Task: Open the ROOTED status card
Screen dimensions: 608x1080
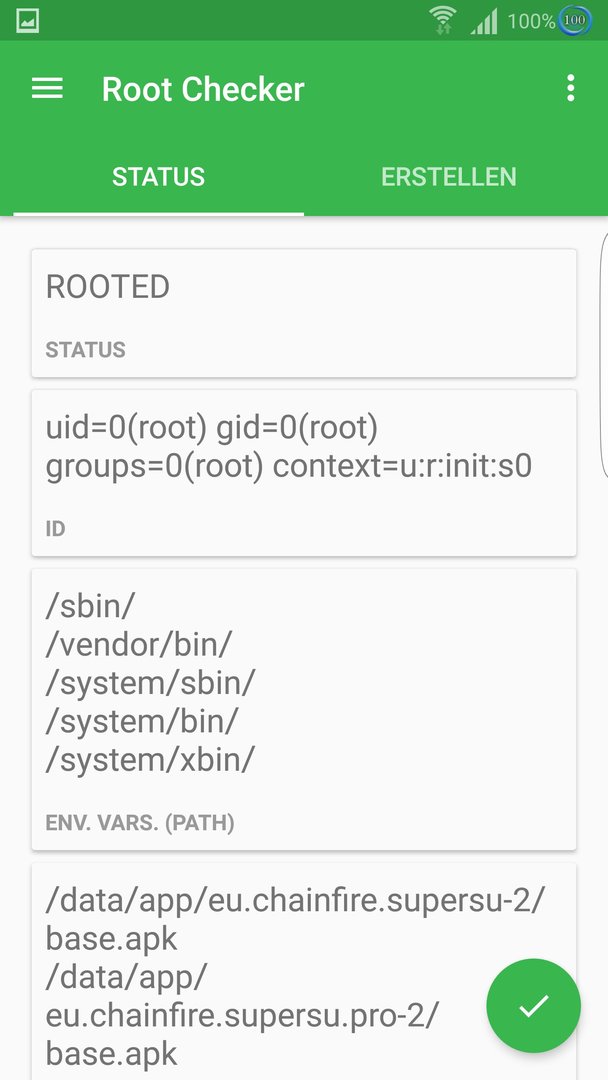Action: (304, 313)
